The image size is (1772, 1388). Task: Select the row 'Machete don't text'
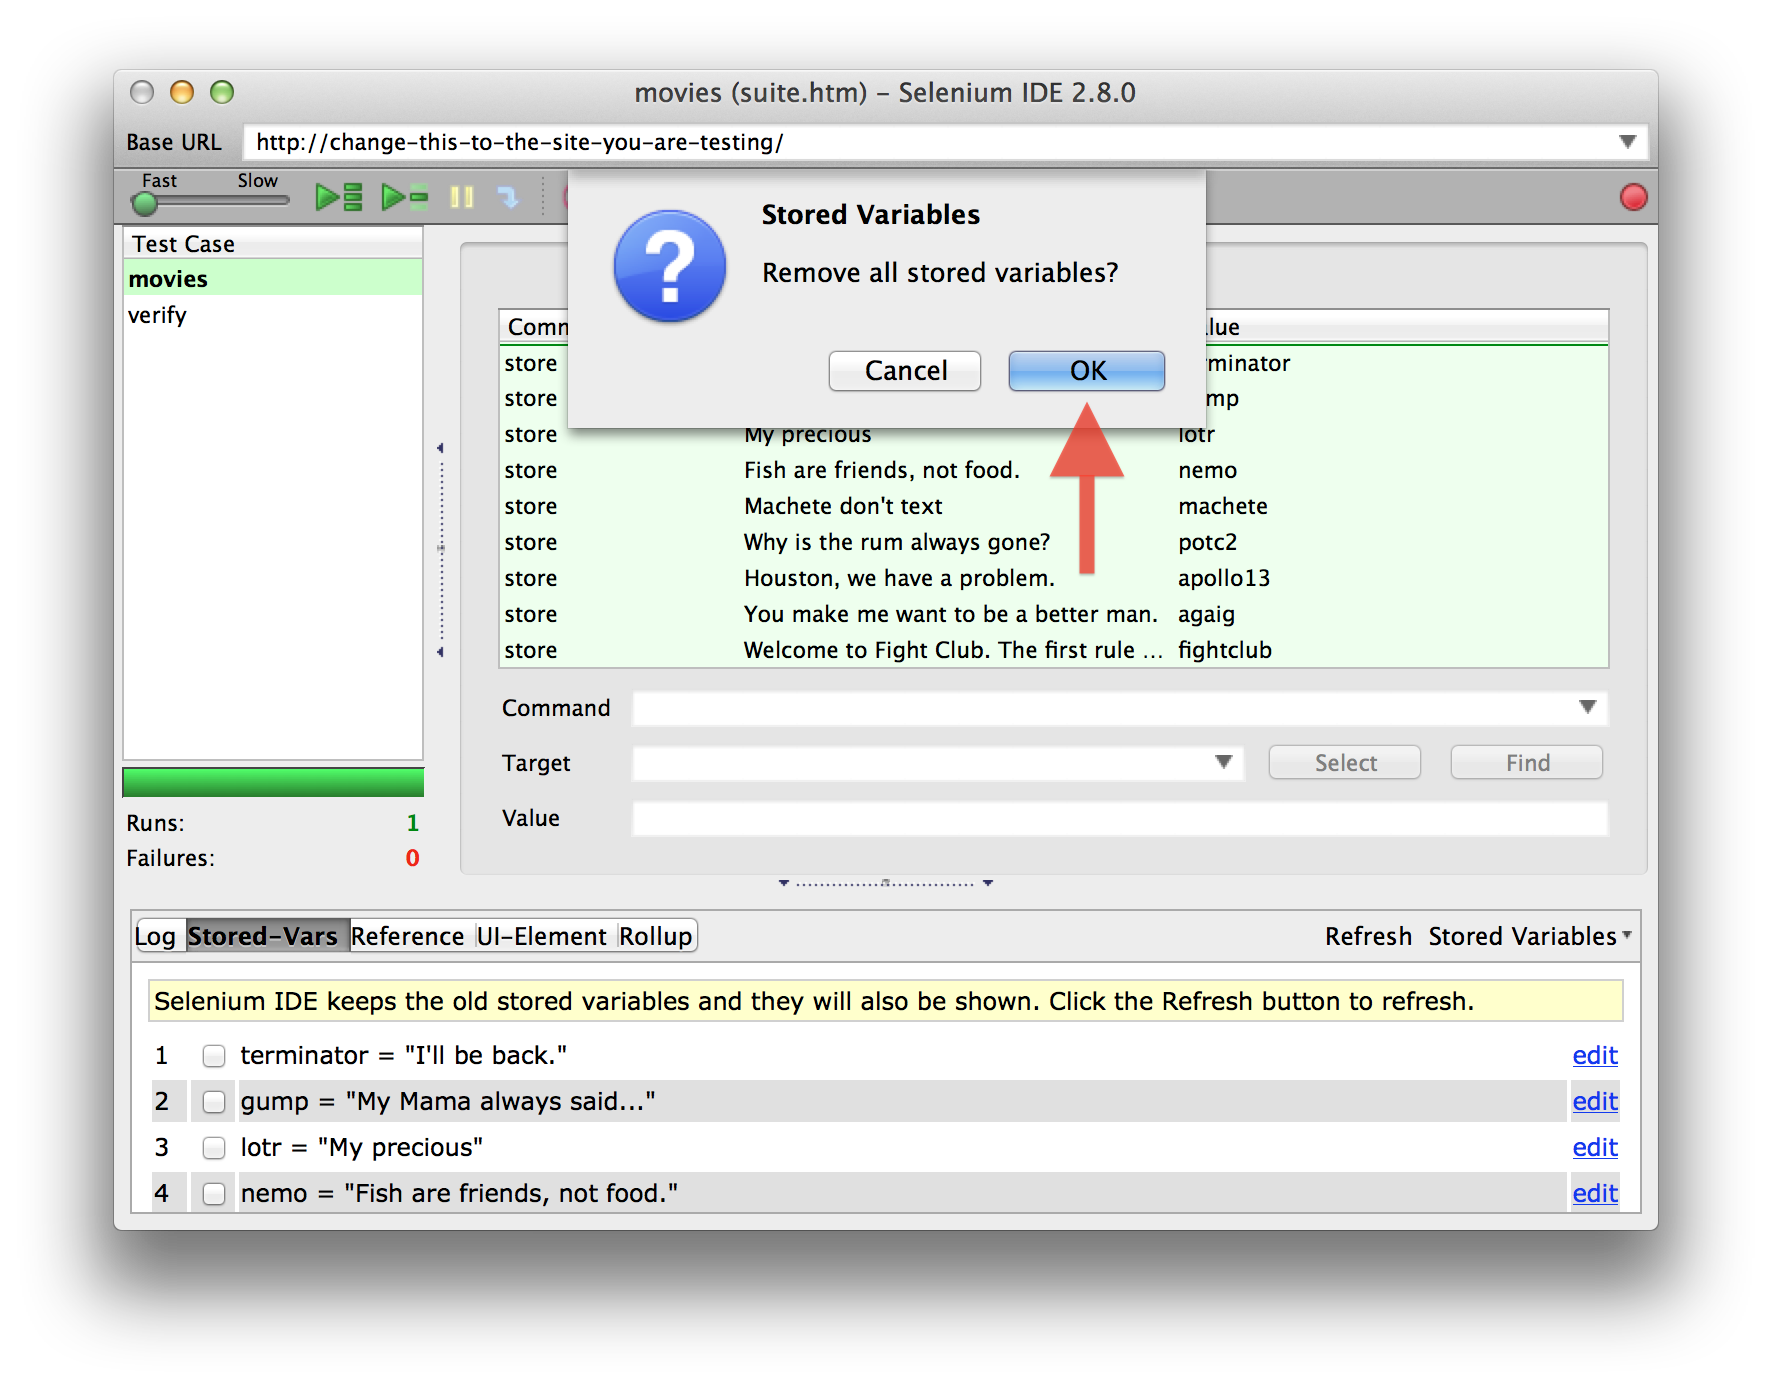(1054, 506)
